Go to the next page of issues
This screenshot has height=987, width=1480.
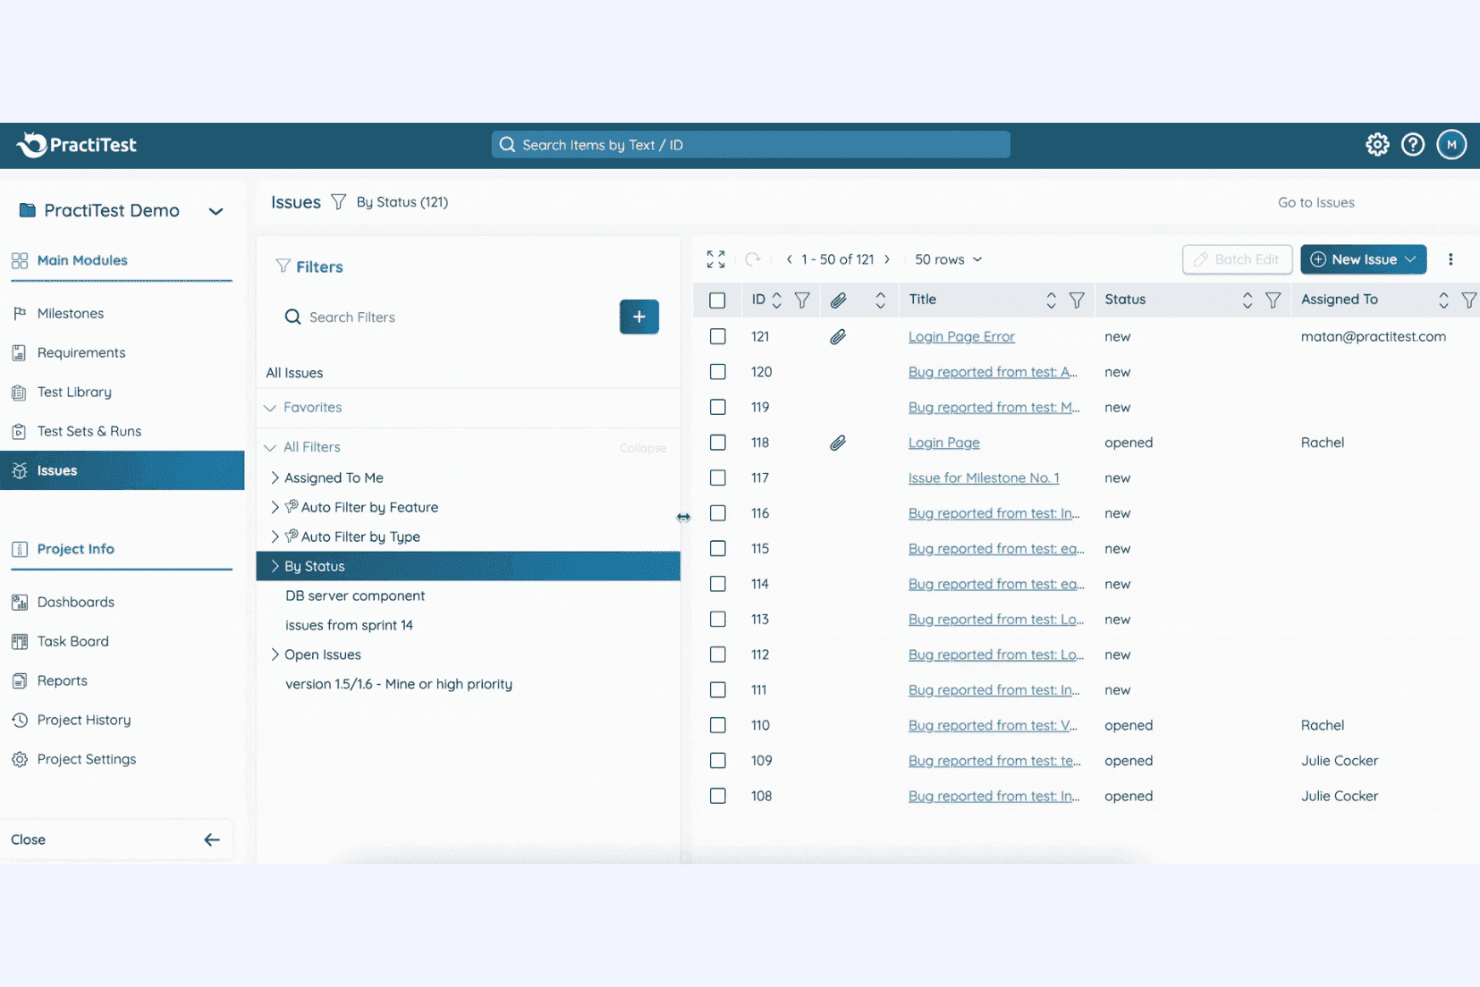click(887, 259)
